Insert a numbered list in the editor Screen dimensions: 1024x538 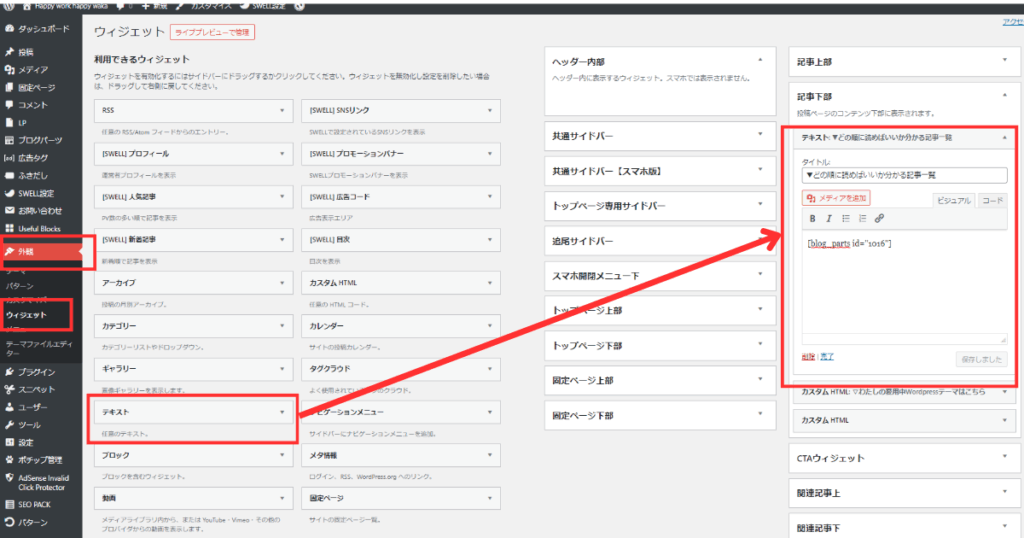click(862, 218)
